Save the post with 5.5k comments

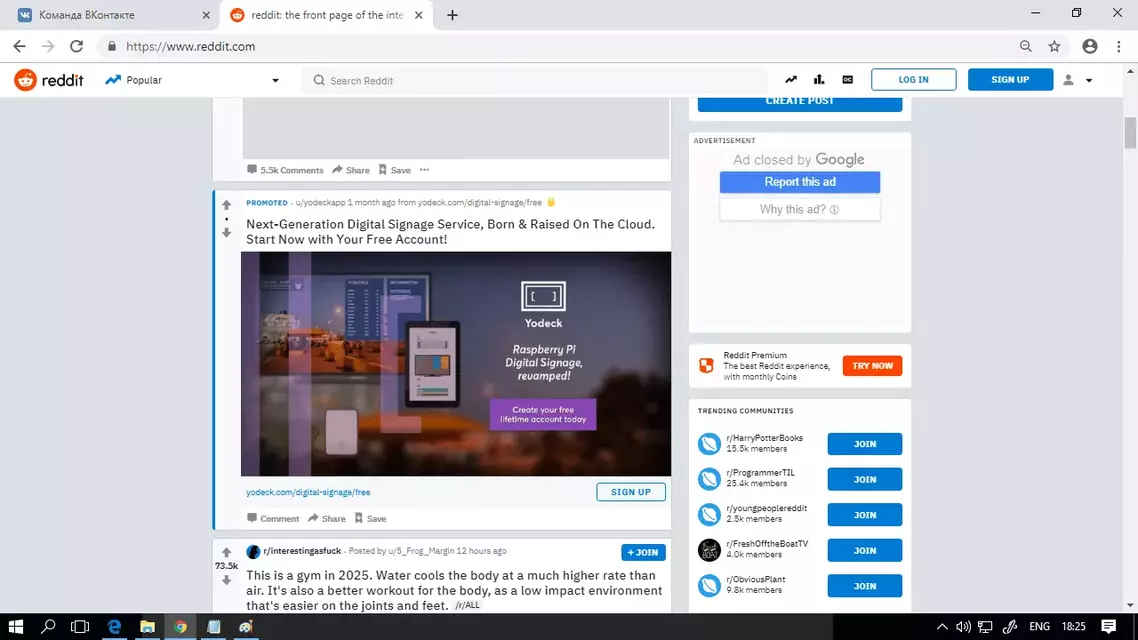coord(394,170)
